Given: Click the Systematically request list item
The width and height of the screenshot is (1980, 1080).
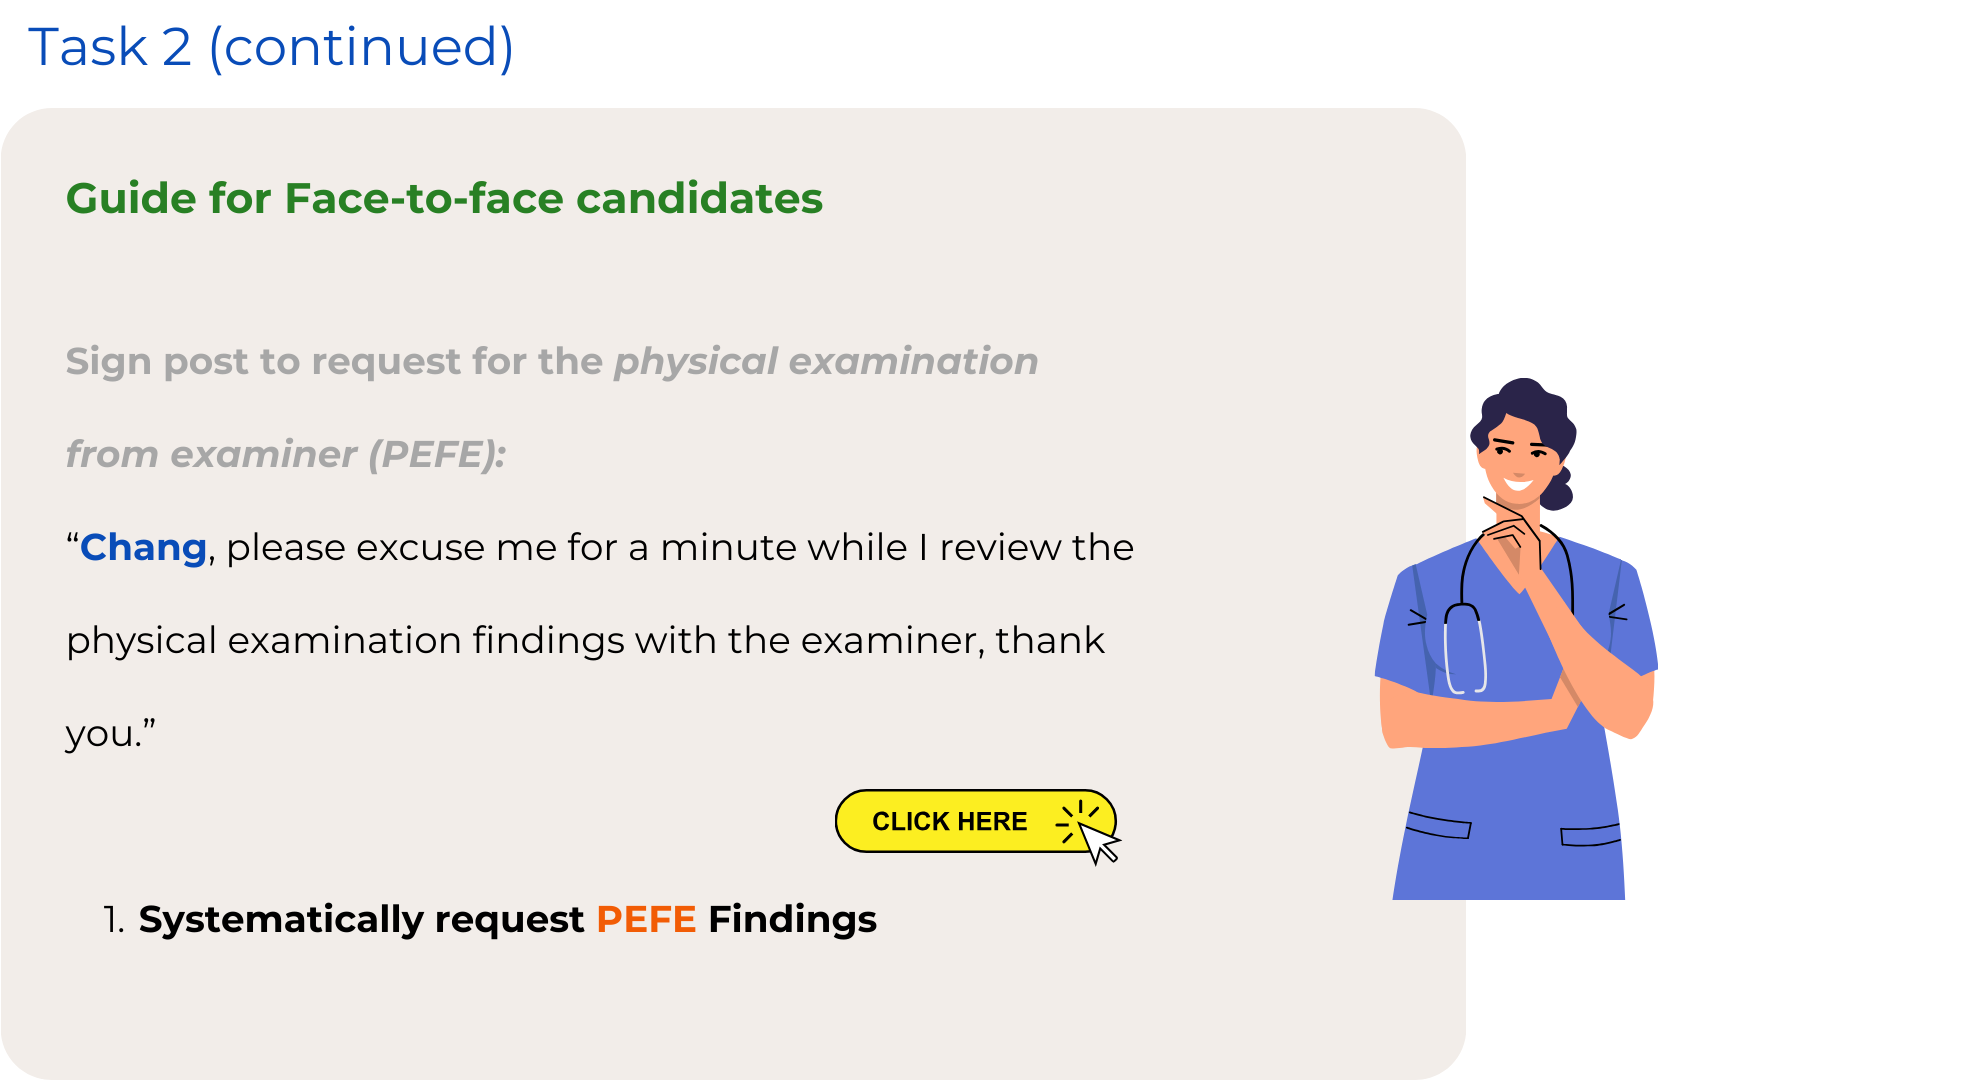Looking at the screenshot, I should [x=490, y=919].
